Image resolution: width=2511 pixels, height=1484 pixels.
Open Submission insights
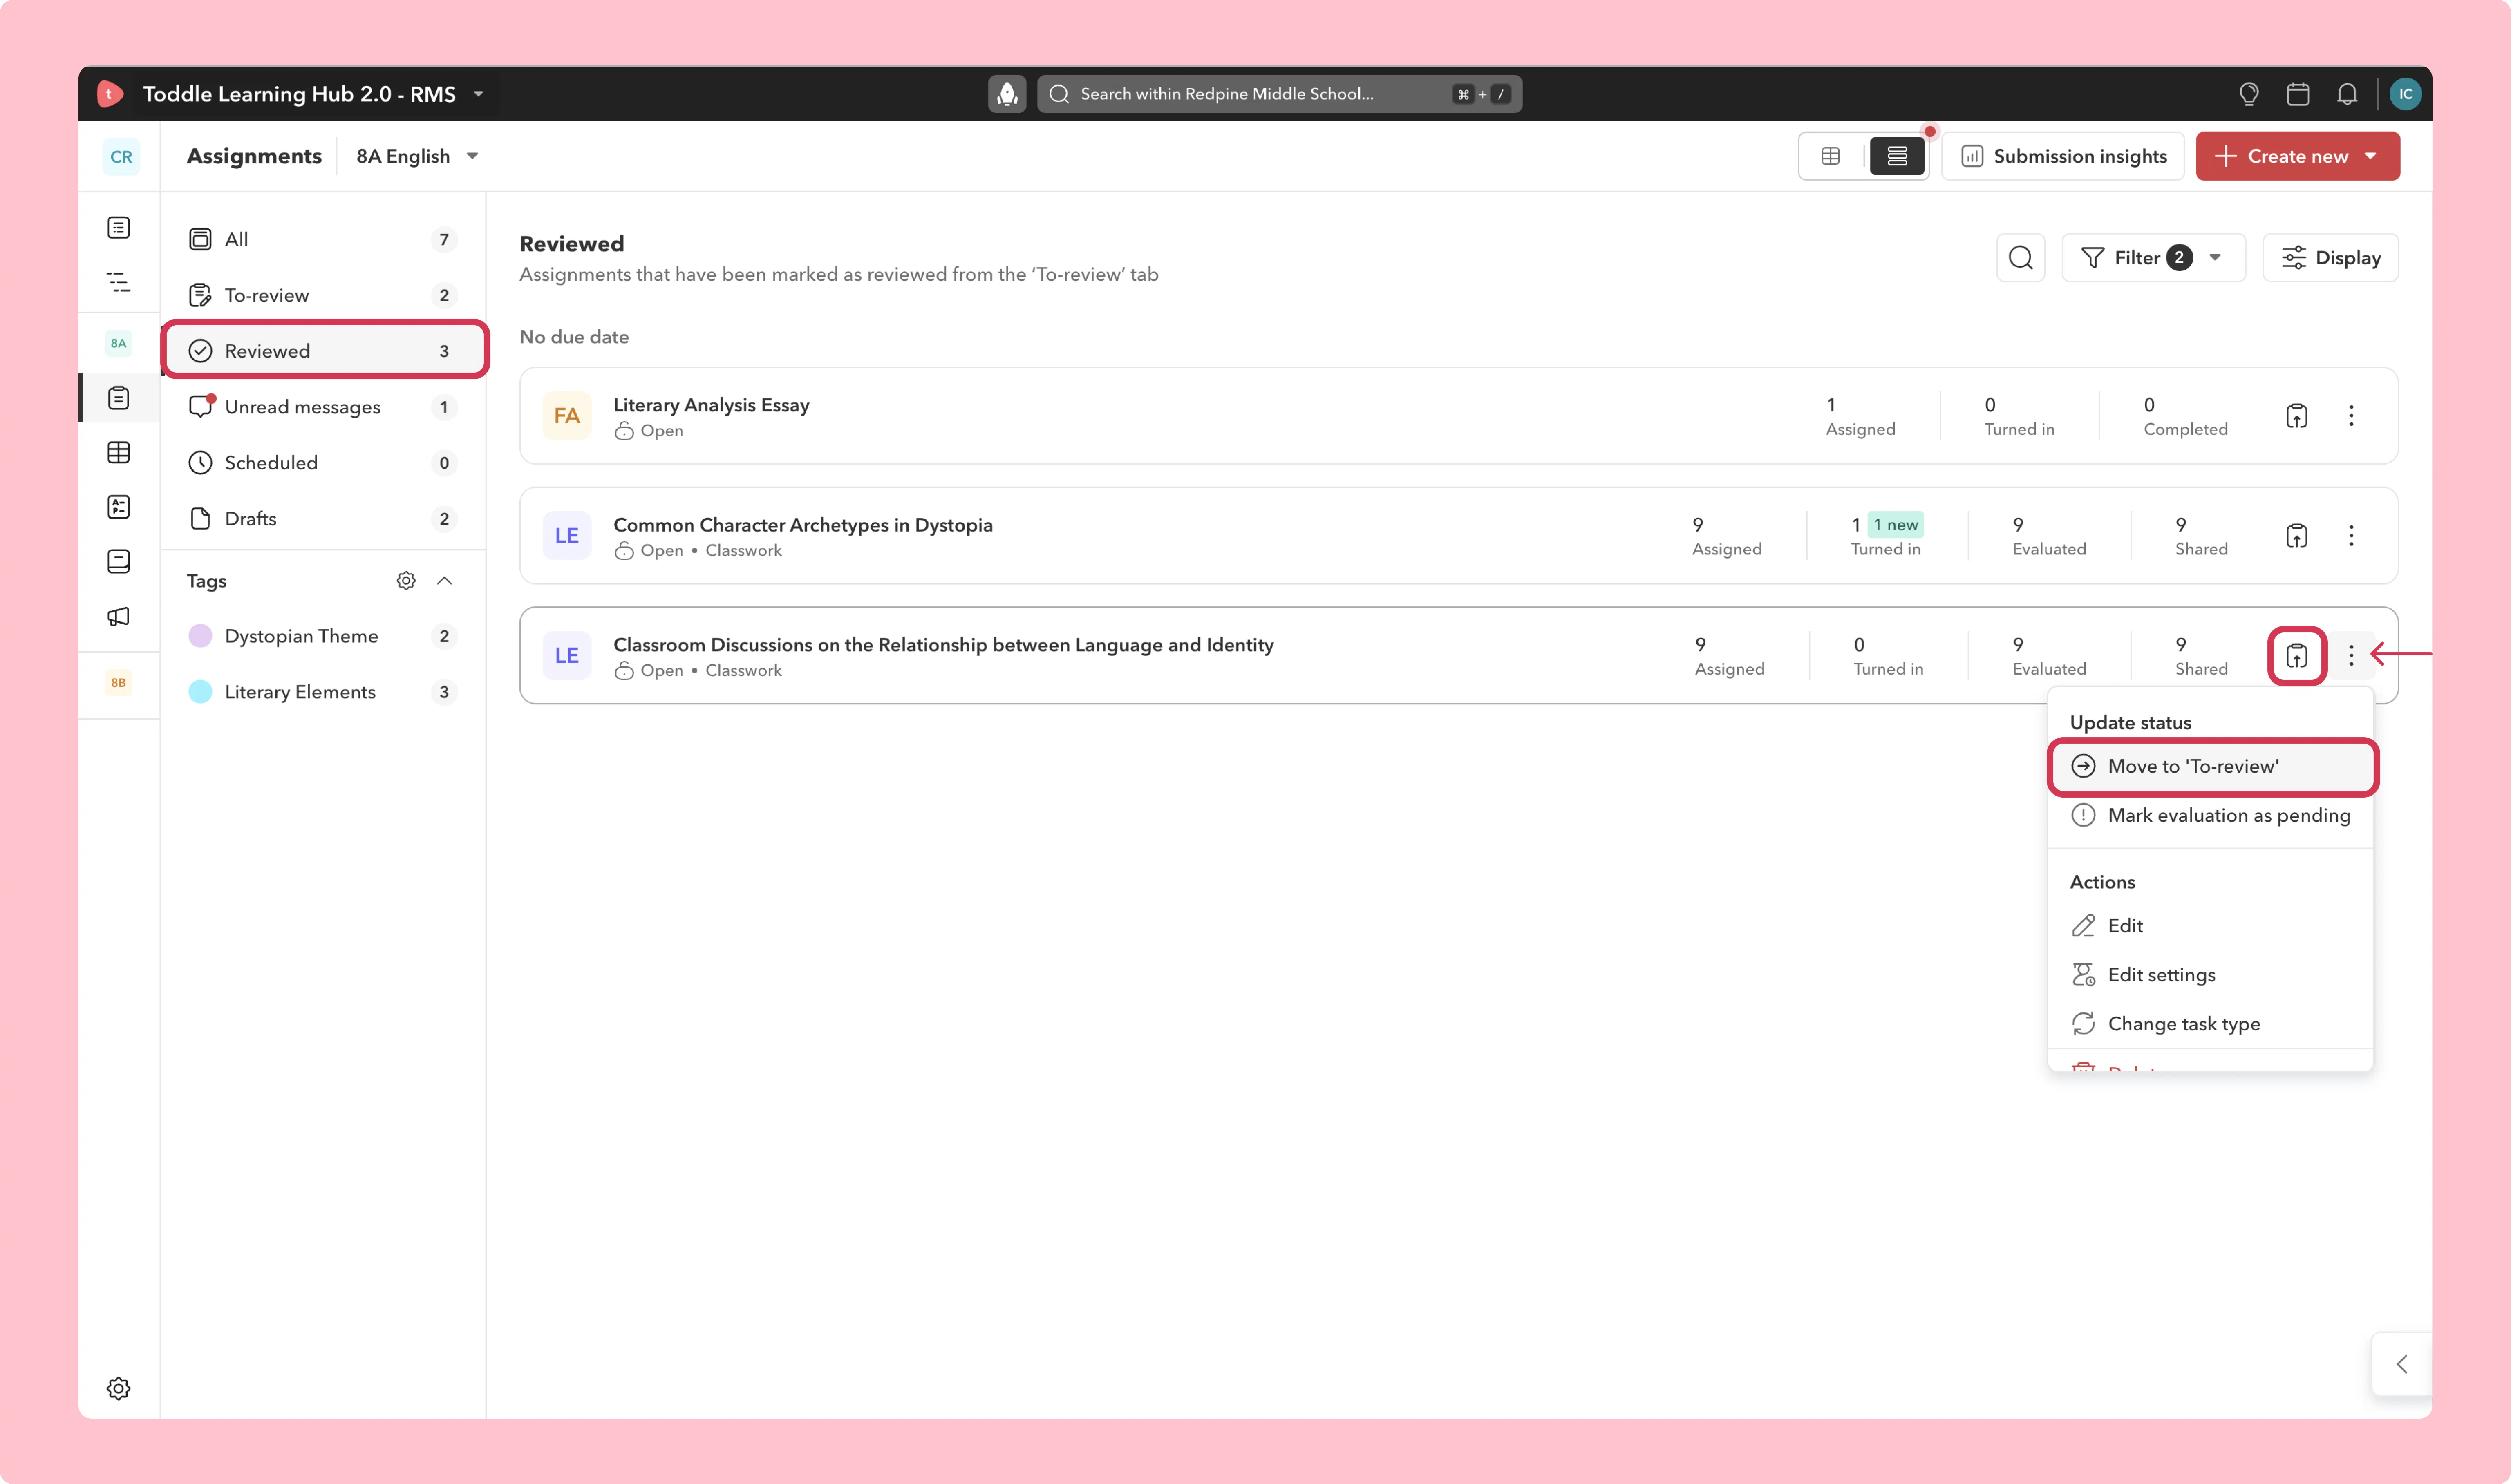point(2063,156)
